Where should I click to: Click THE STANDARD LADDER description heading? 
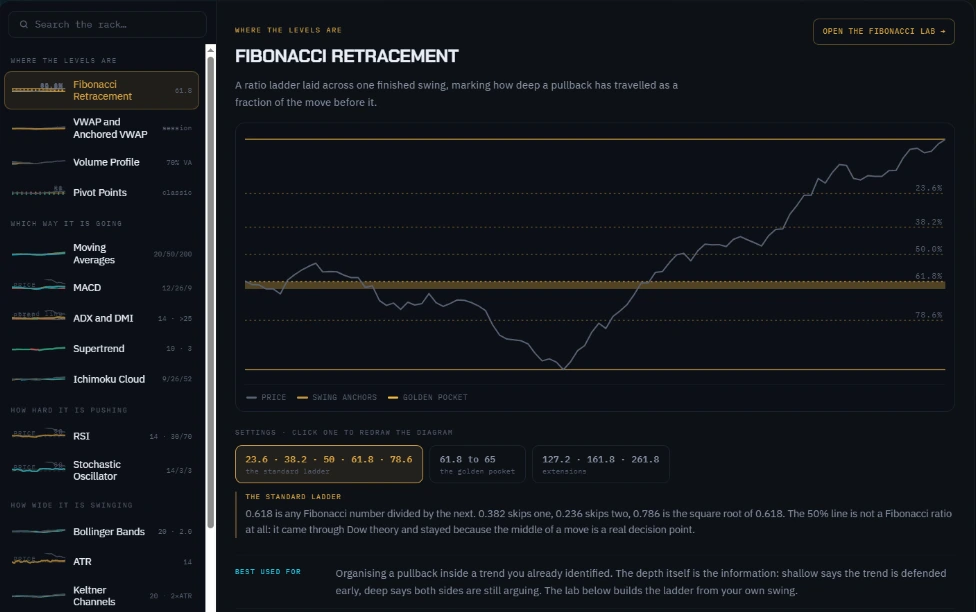[293, 497]
